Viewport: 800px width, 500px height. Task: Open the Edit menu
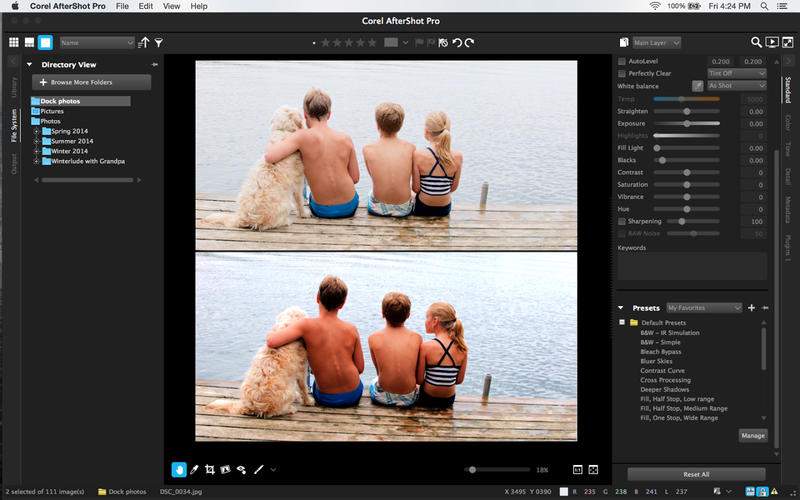(146, 6)
